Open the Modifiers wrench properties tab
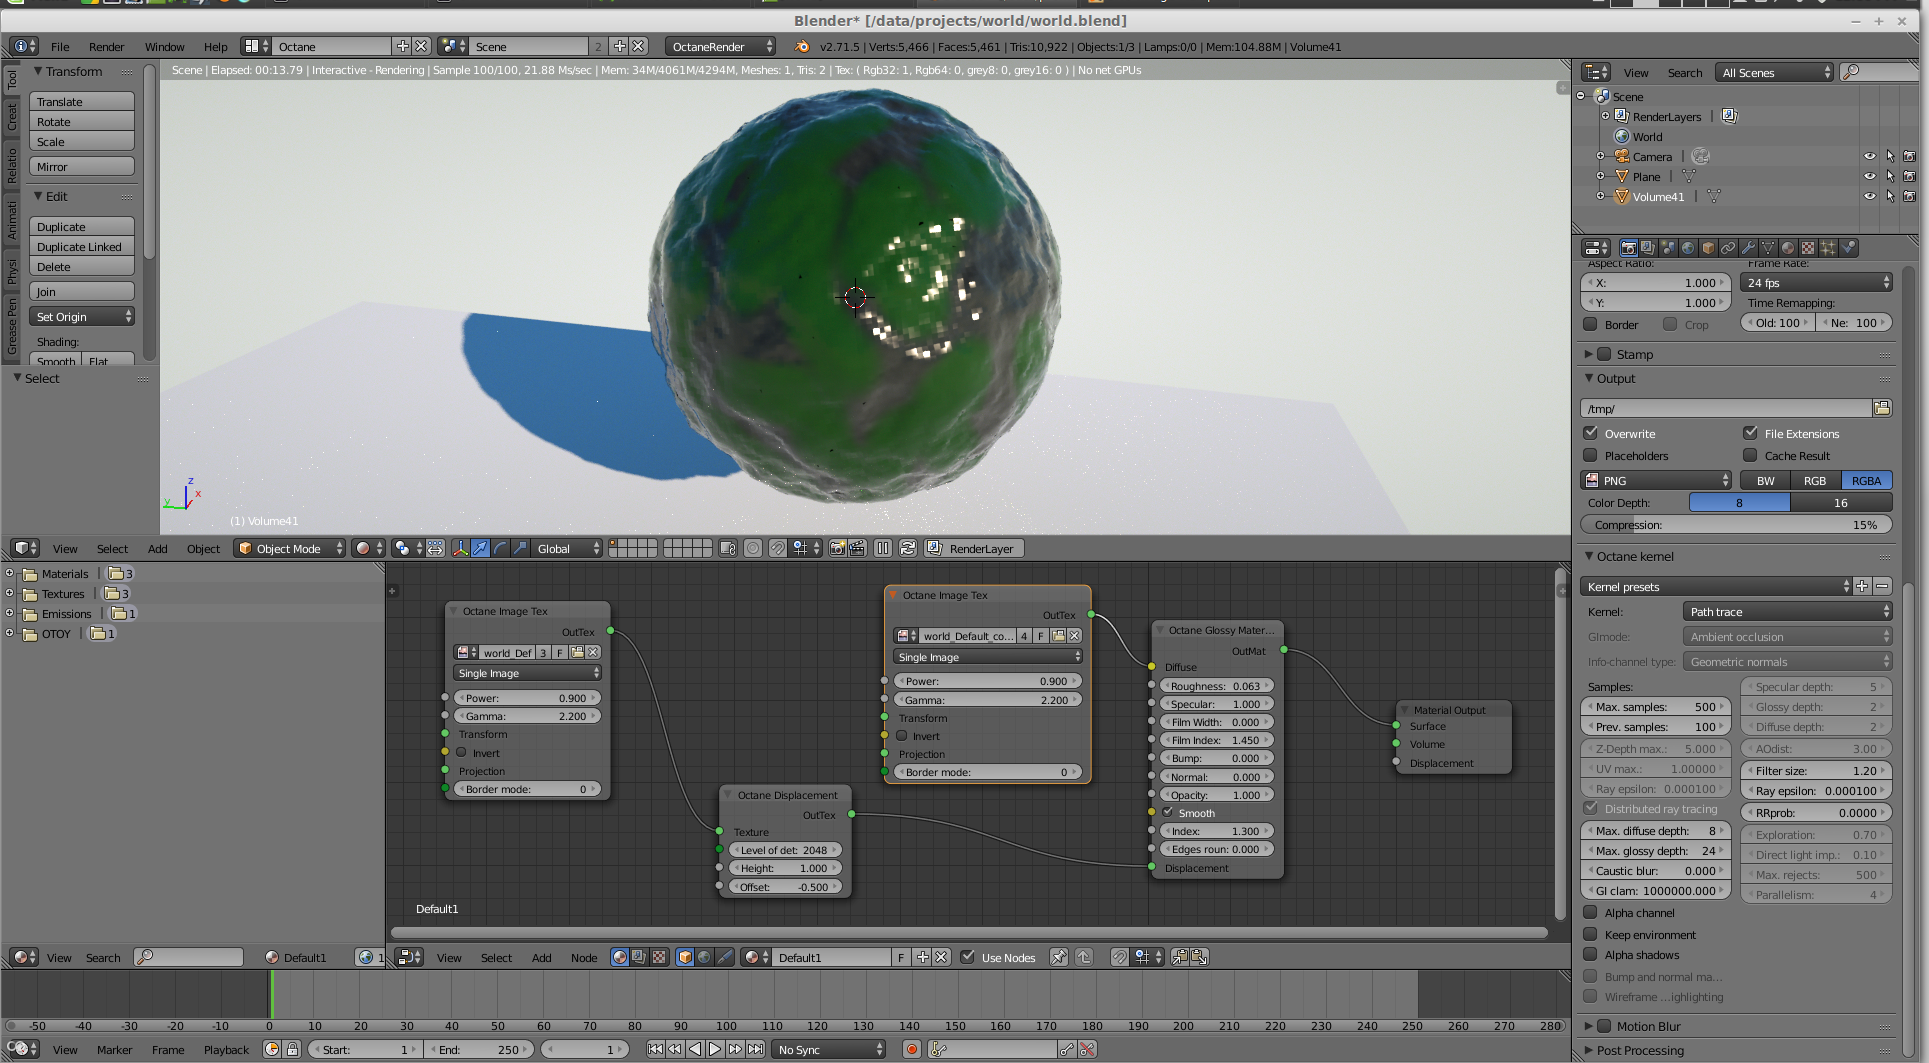Image resolution: width=1929 pixels, height=1063 pixels. [x=1748, y=248]
